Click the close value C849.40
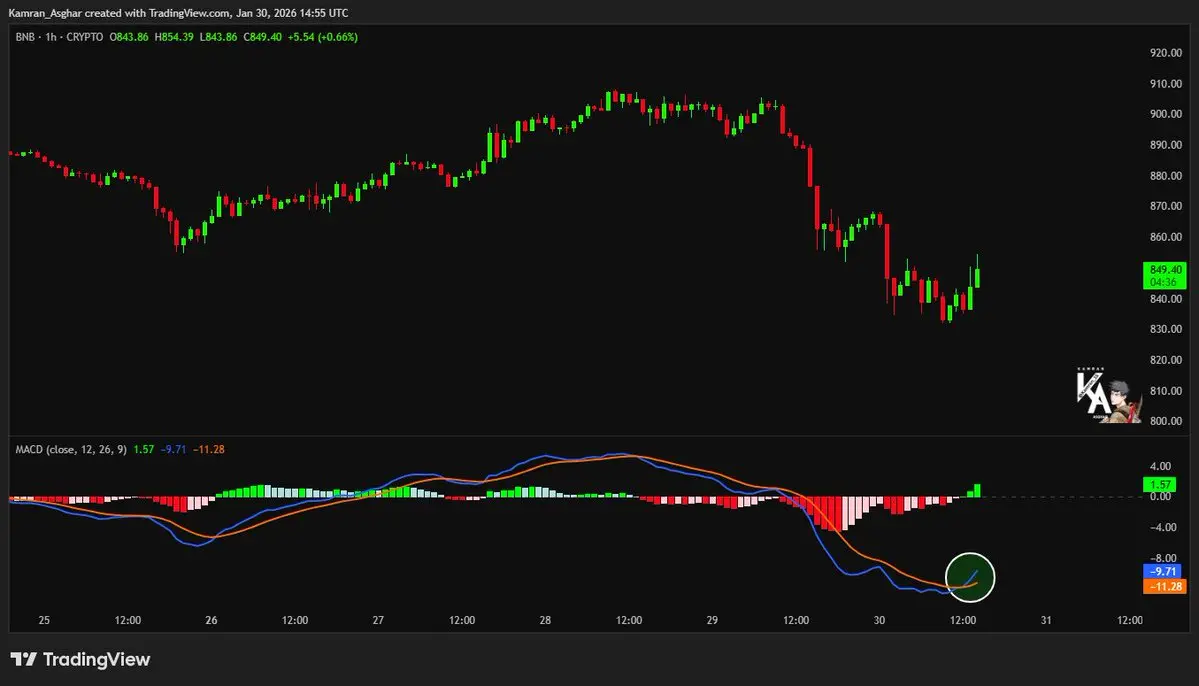1199x686 pixels. (x=262, y=37)
